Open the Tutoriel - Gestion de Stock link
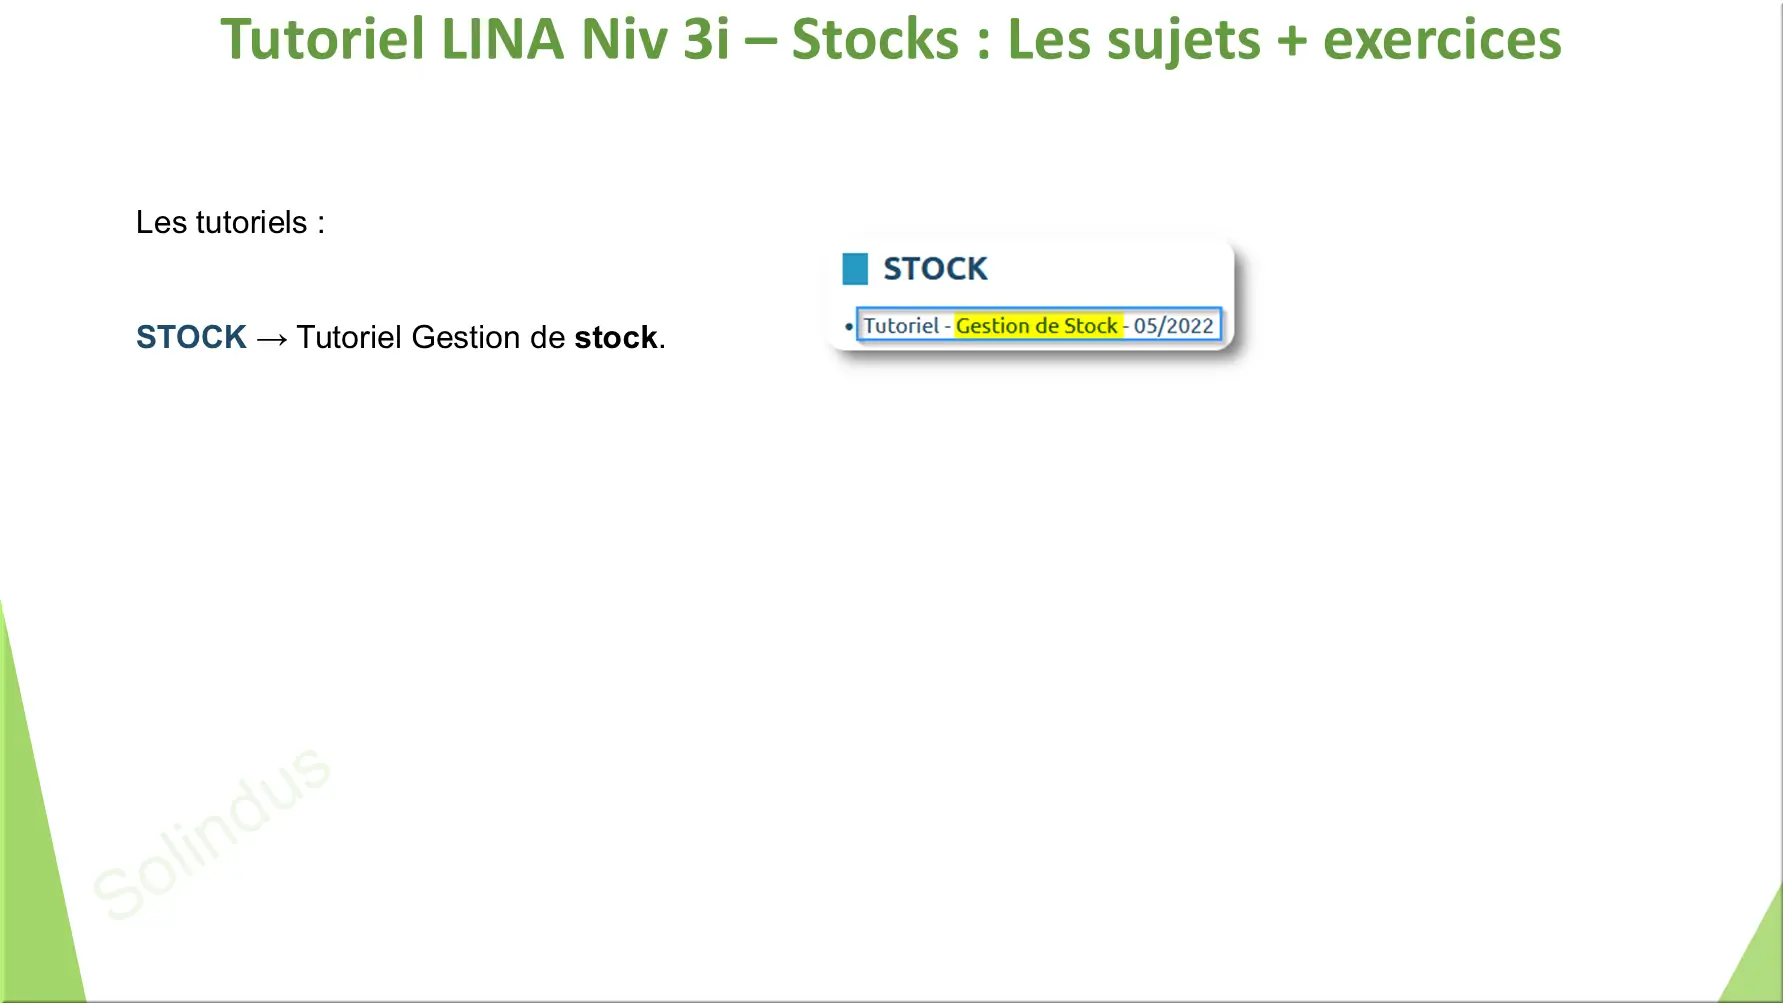The width and height of the screenshot is (1783, 1003). (1038, 325)
